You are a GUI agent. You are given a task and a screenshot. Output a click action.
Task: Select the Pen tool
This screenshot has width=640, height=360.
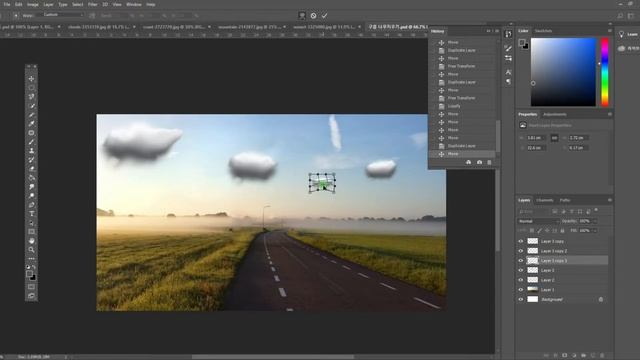(x=31, y=204)
